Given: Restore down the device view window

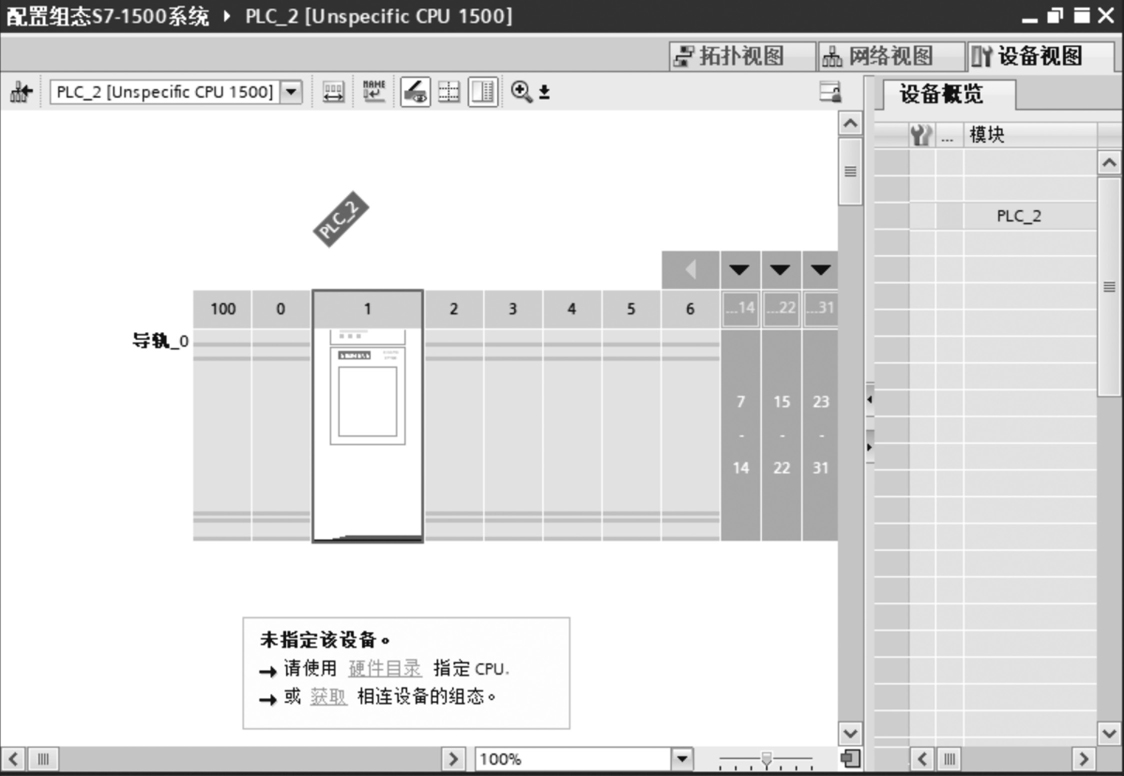Looking at the screenshot, I should 1054,16.
